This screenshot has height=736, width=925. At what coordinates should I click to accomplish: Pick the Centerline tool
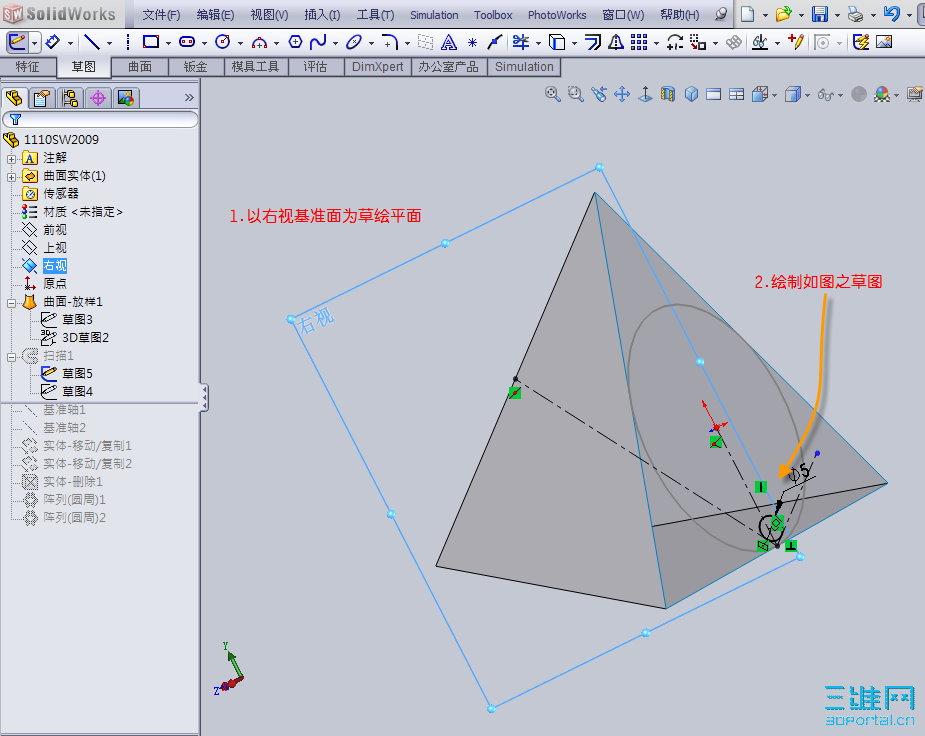coord(128,42)
